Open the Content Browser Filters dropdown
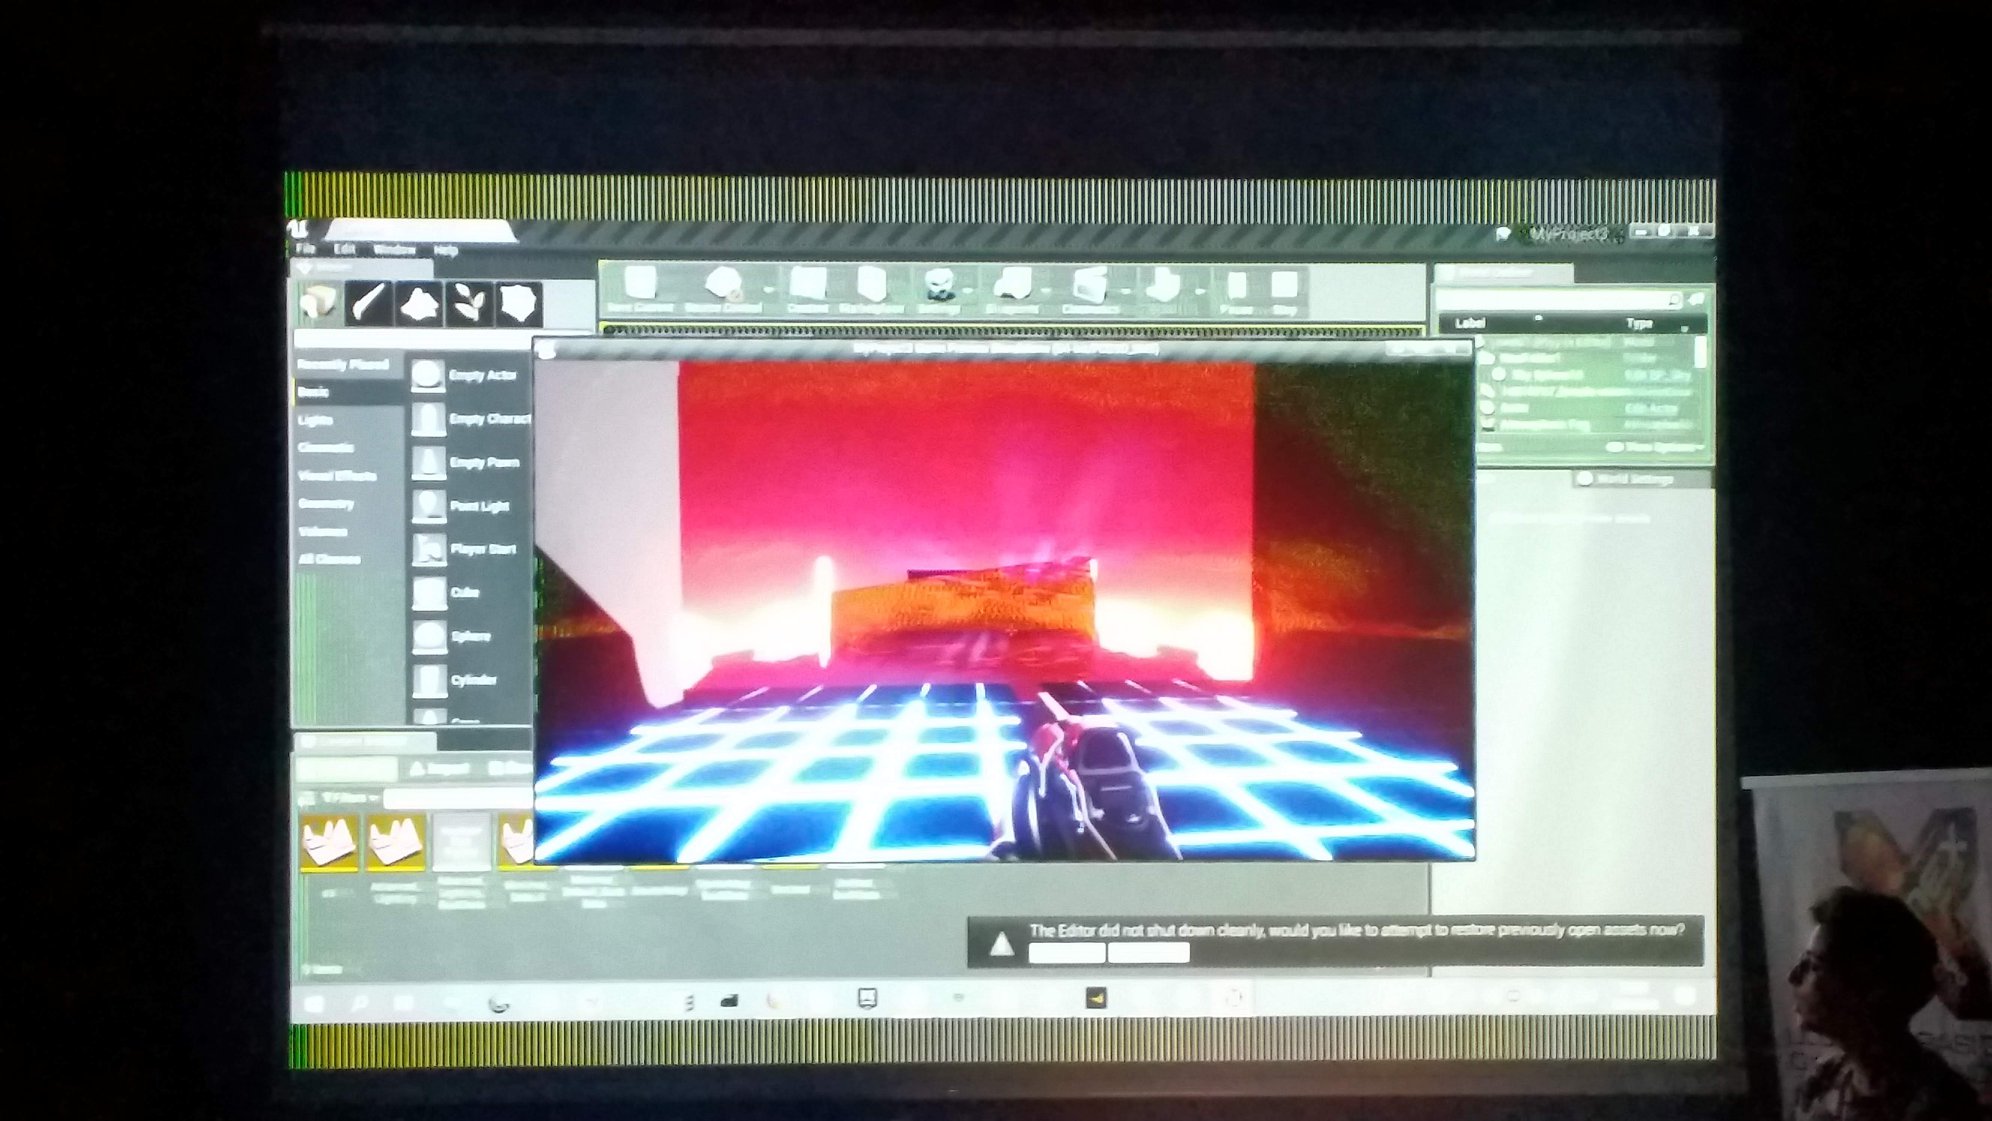The height and width of the screenshot is (1121, 1992). pos(349,798)
